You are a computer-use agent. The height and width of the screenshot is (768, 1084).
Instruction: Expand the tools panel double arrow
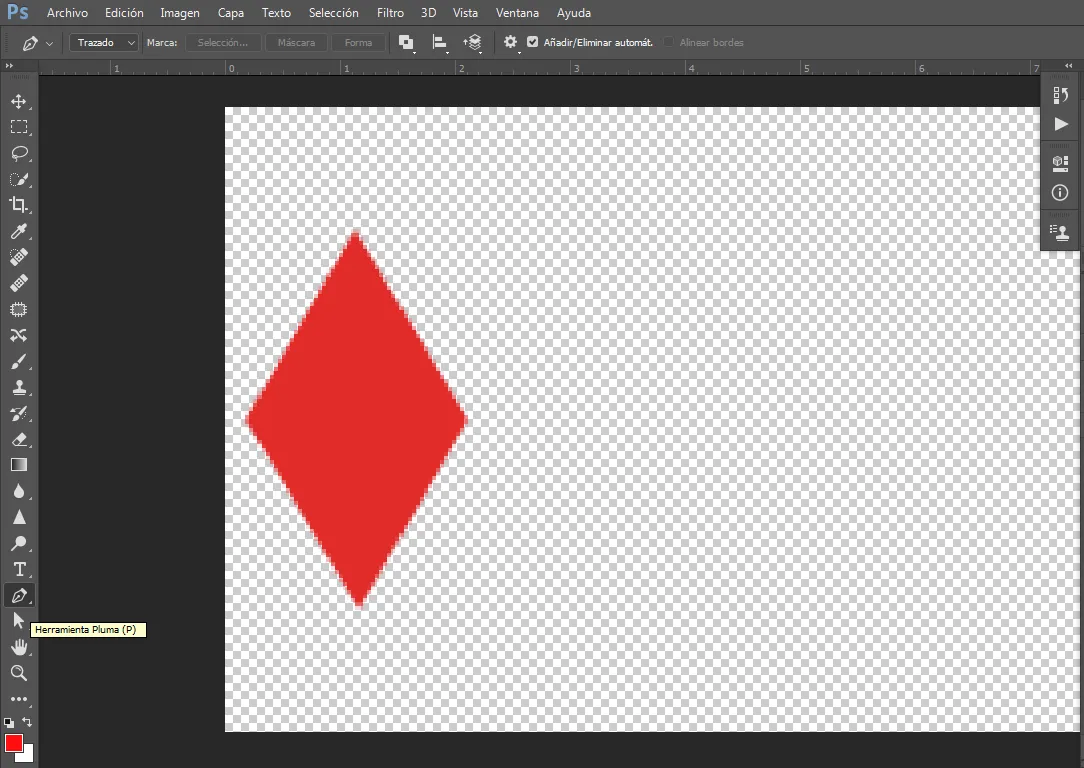9,66
